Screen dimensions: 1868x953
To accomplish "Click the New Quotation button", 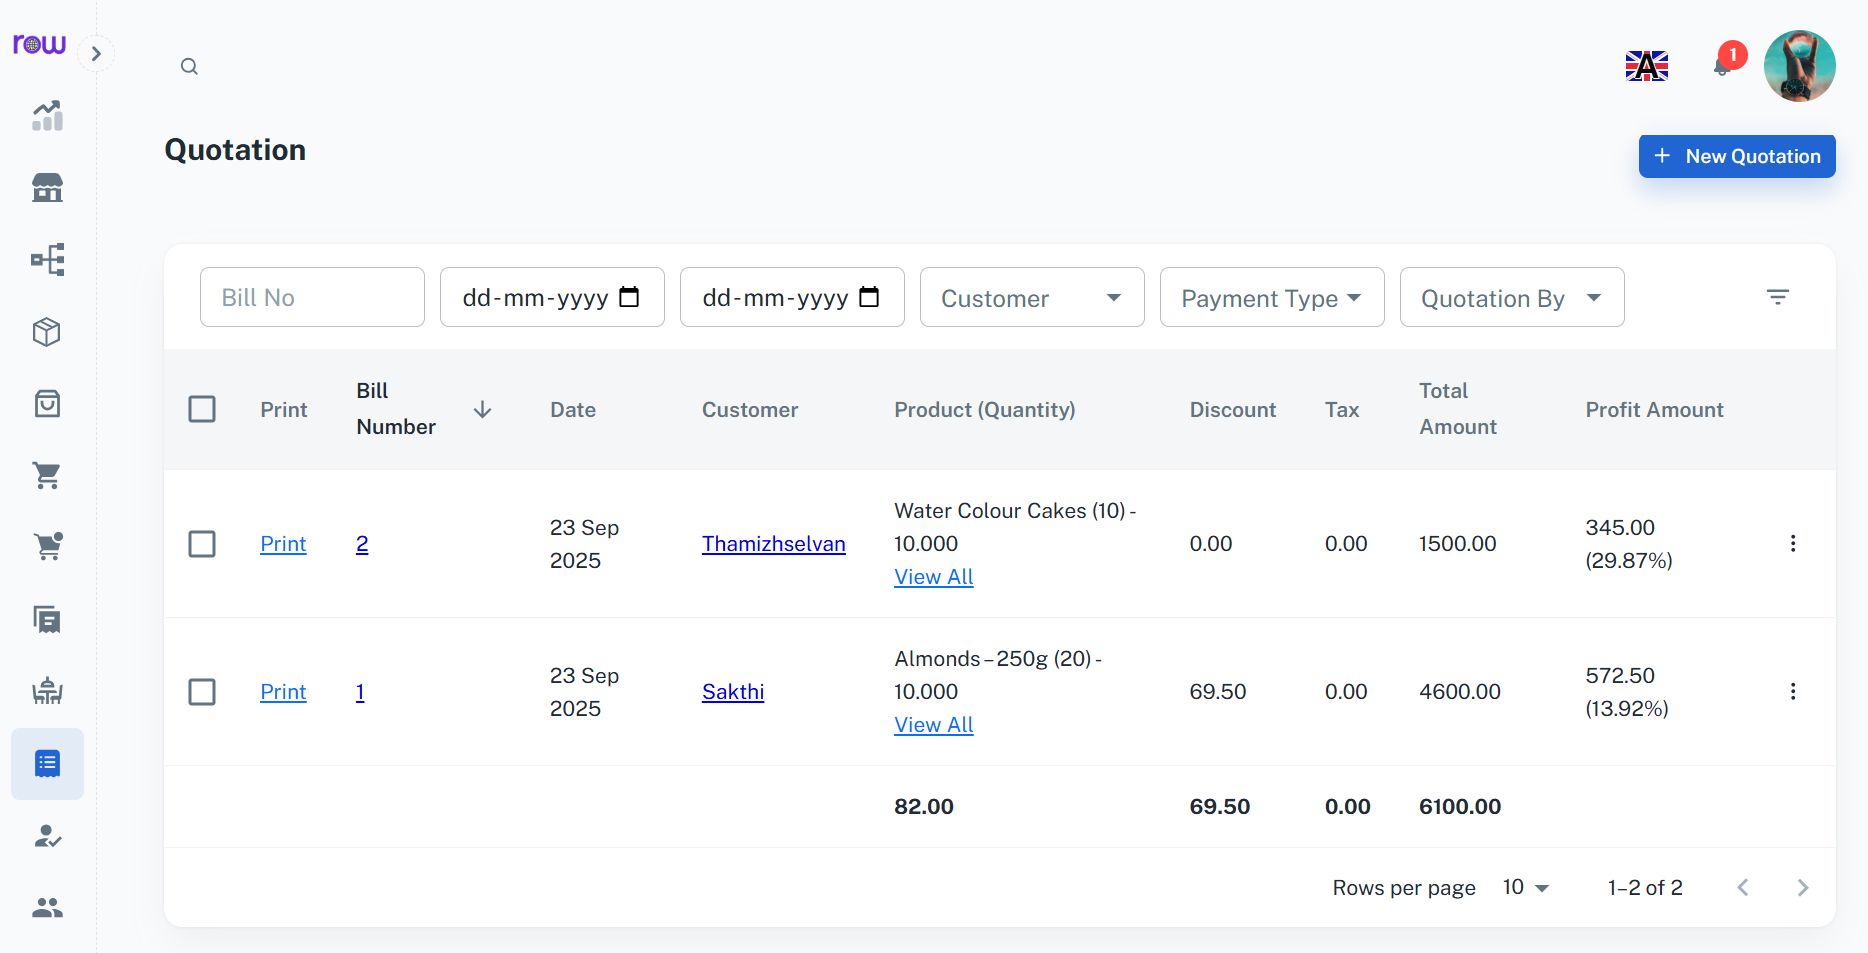I will 1736,156.
